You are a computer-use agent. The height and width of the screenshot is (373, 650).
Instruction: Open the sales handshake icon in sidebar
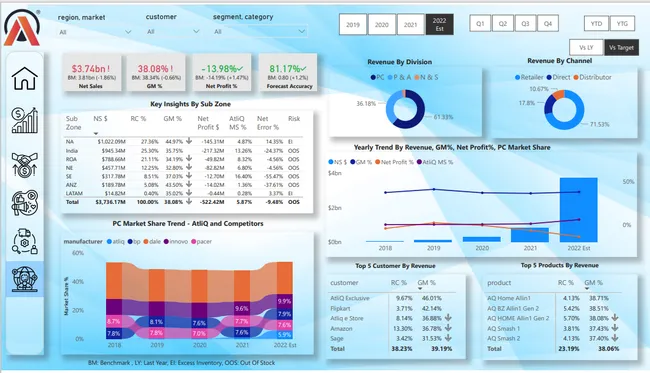pyautogui.click(x=25, y=165)
